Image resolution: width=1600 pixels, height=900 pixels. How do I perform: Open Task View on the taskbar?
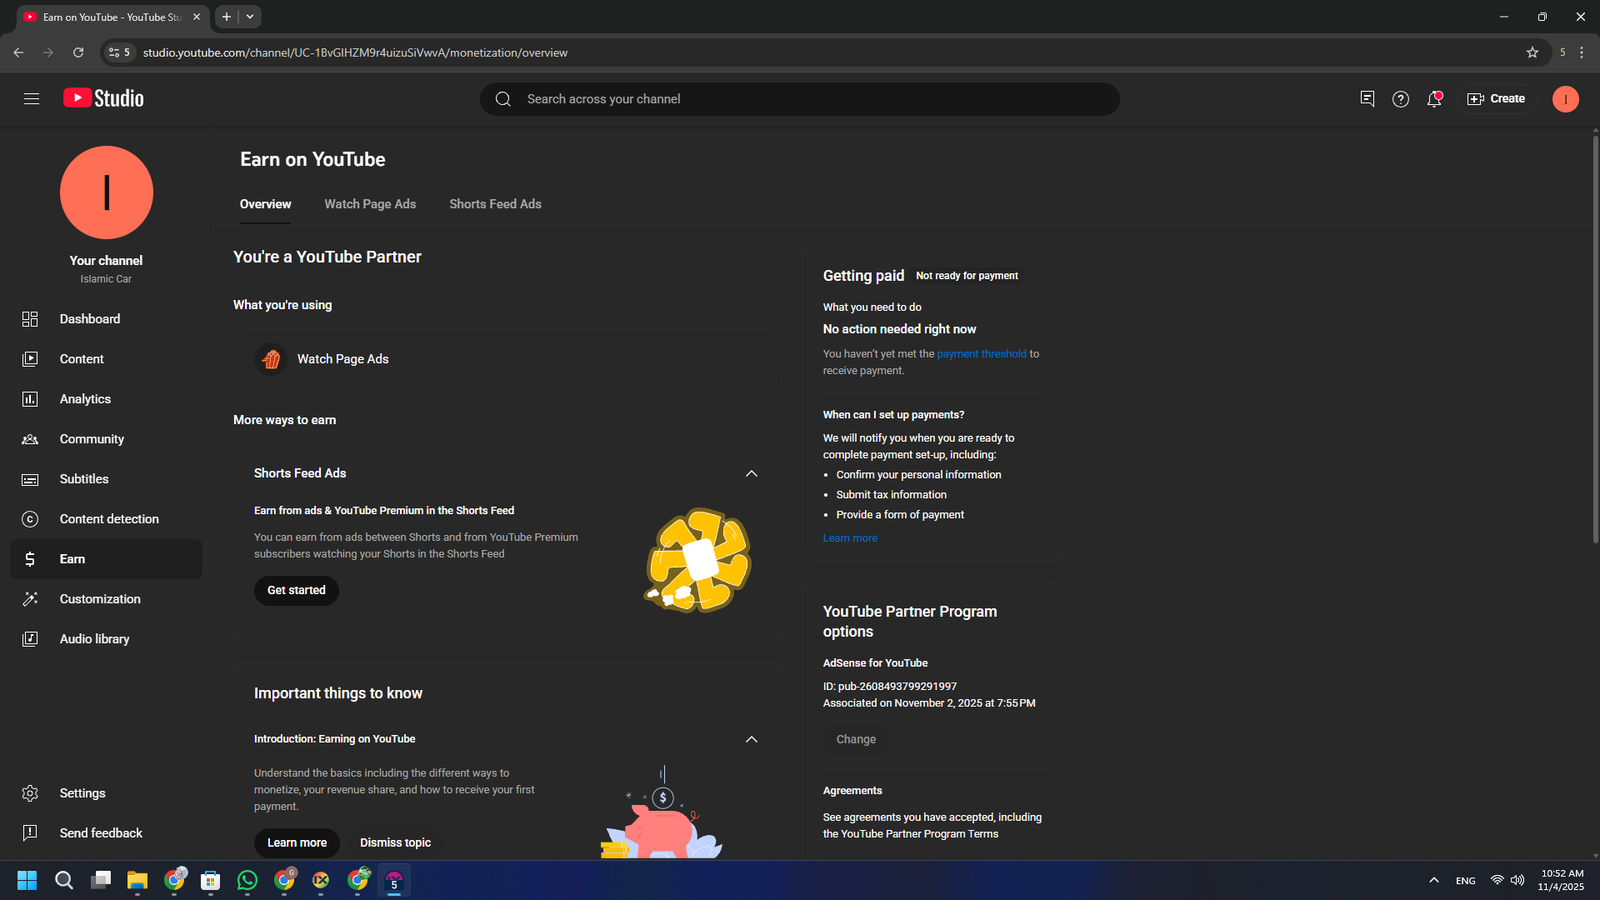click(x=101, y=880)
